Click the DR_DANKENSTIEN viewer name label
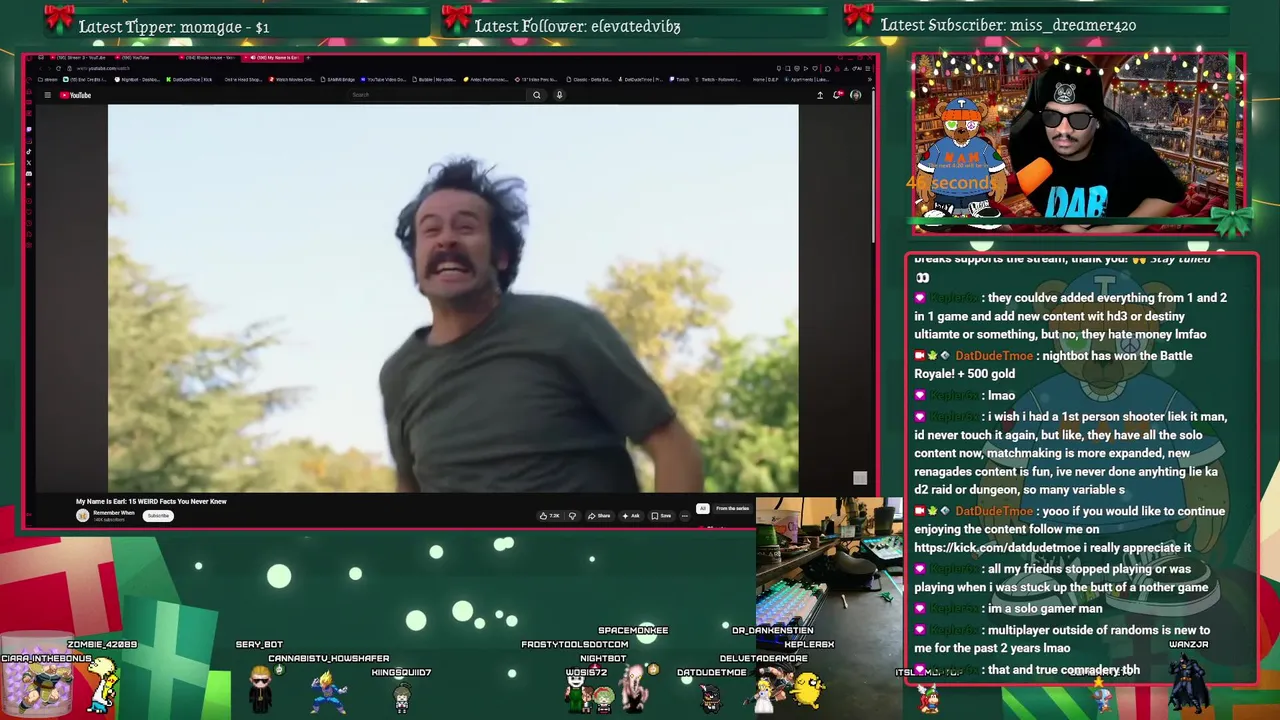The width and height of the screenshot is (1280, 720). point(772,631)
